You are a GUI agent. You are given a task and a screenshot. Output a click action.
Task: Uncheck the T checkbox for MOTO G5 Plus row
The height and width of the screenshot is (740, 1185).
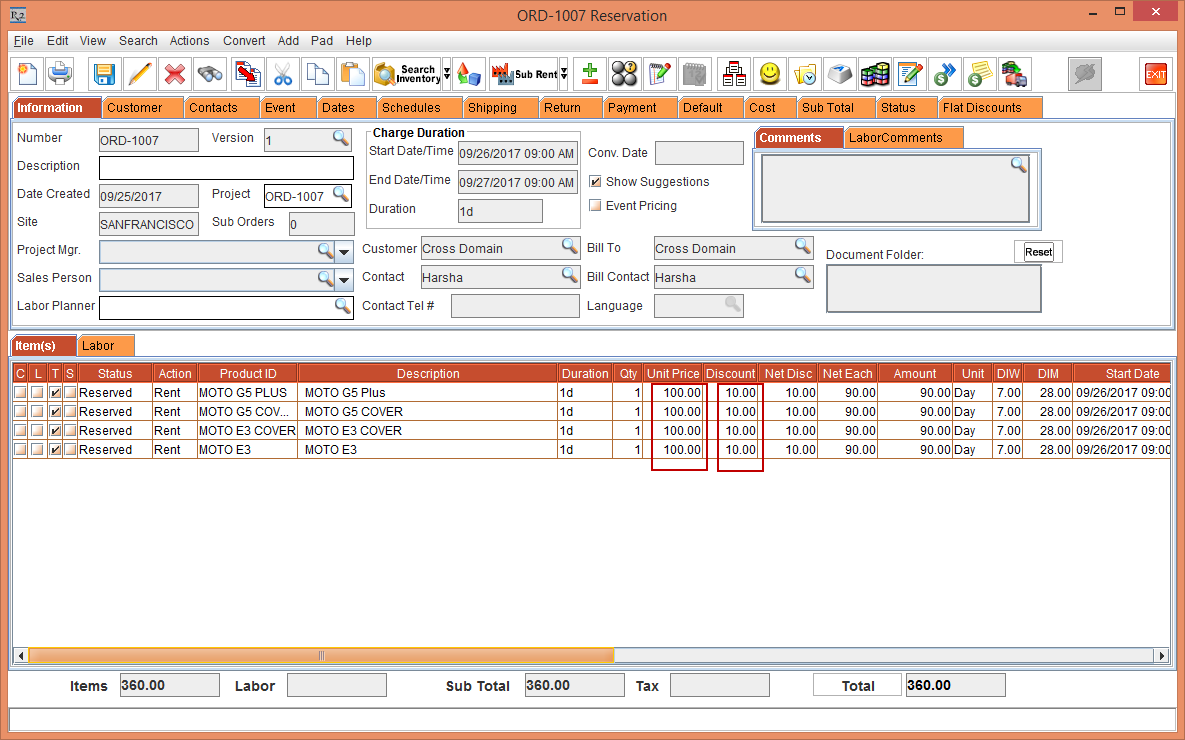[55, 393]
